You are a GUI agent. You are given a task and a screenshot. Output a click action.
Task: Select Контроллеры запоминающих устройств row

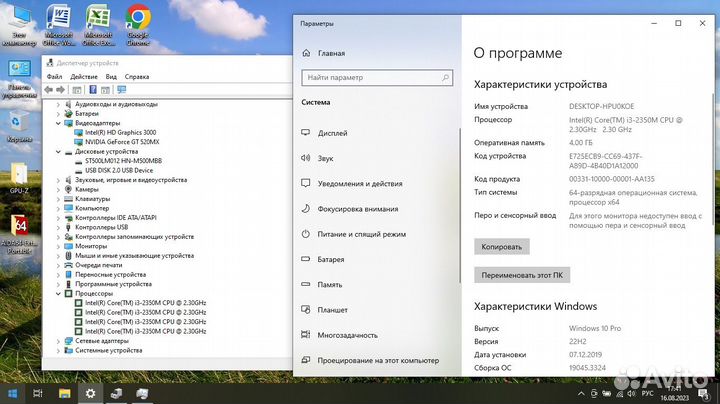coord(135,237)
